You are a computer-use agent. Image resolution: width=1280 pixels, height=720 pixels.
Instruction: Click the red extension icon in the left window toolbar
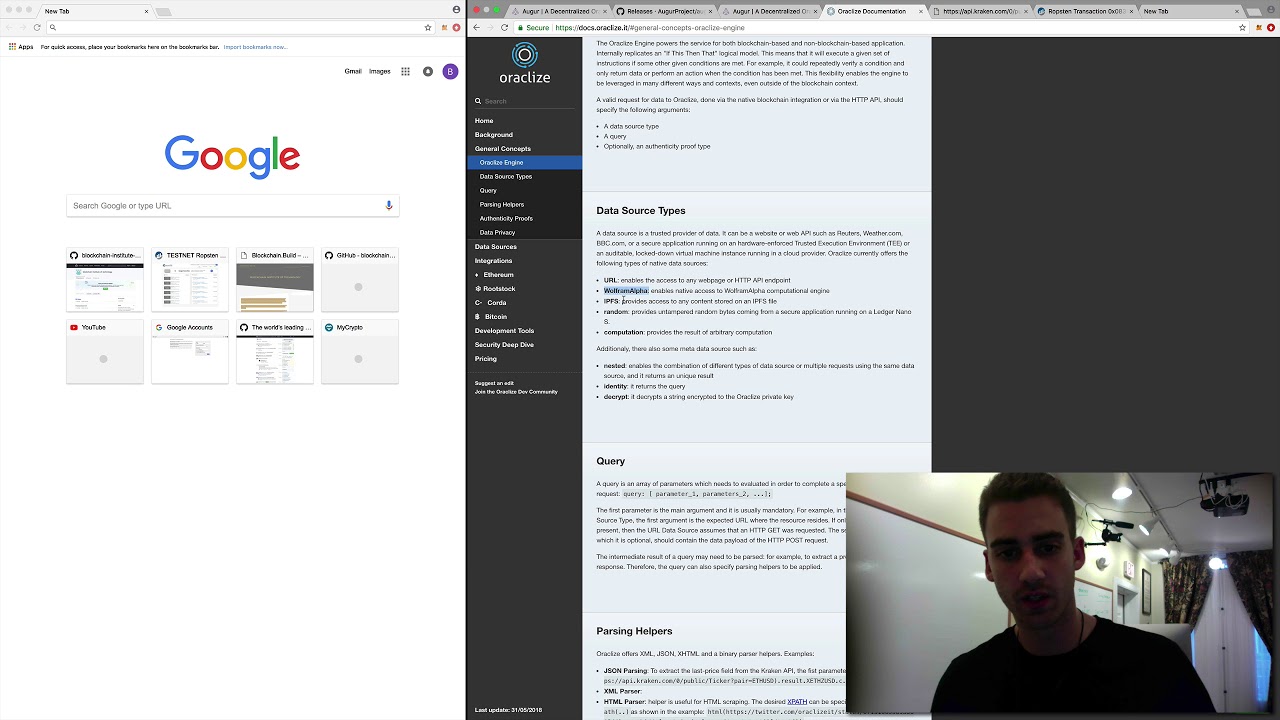456,27
